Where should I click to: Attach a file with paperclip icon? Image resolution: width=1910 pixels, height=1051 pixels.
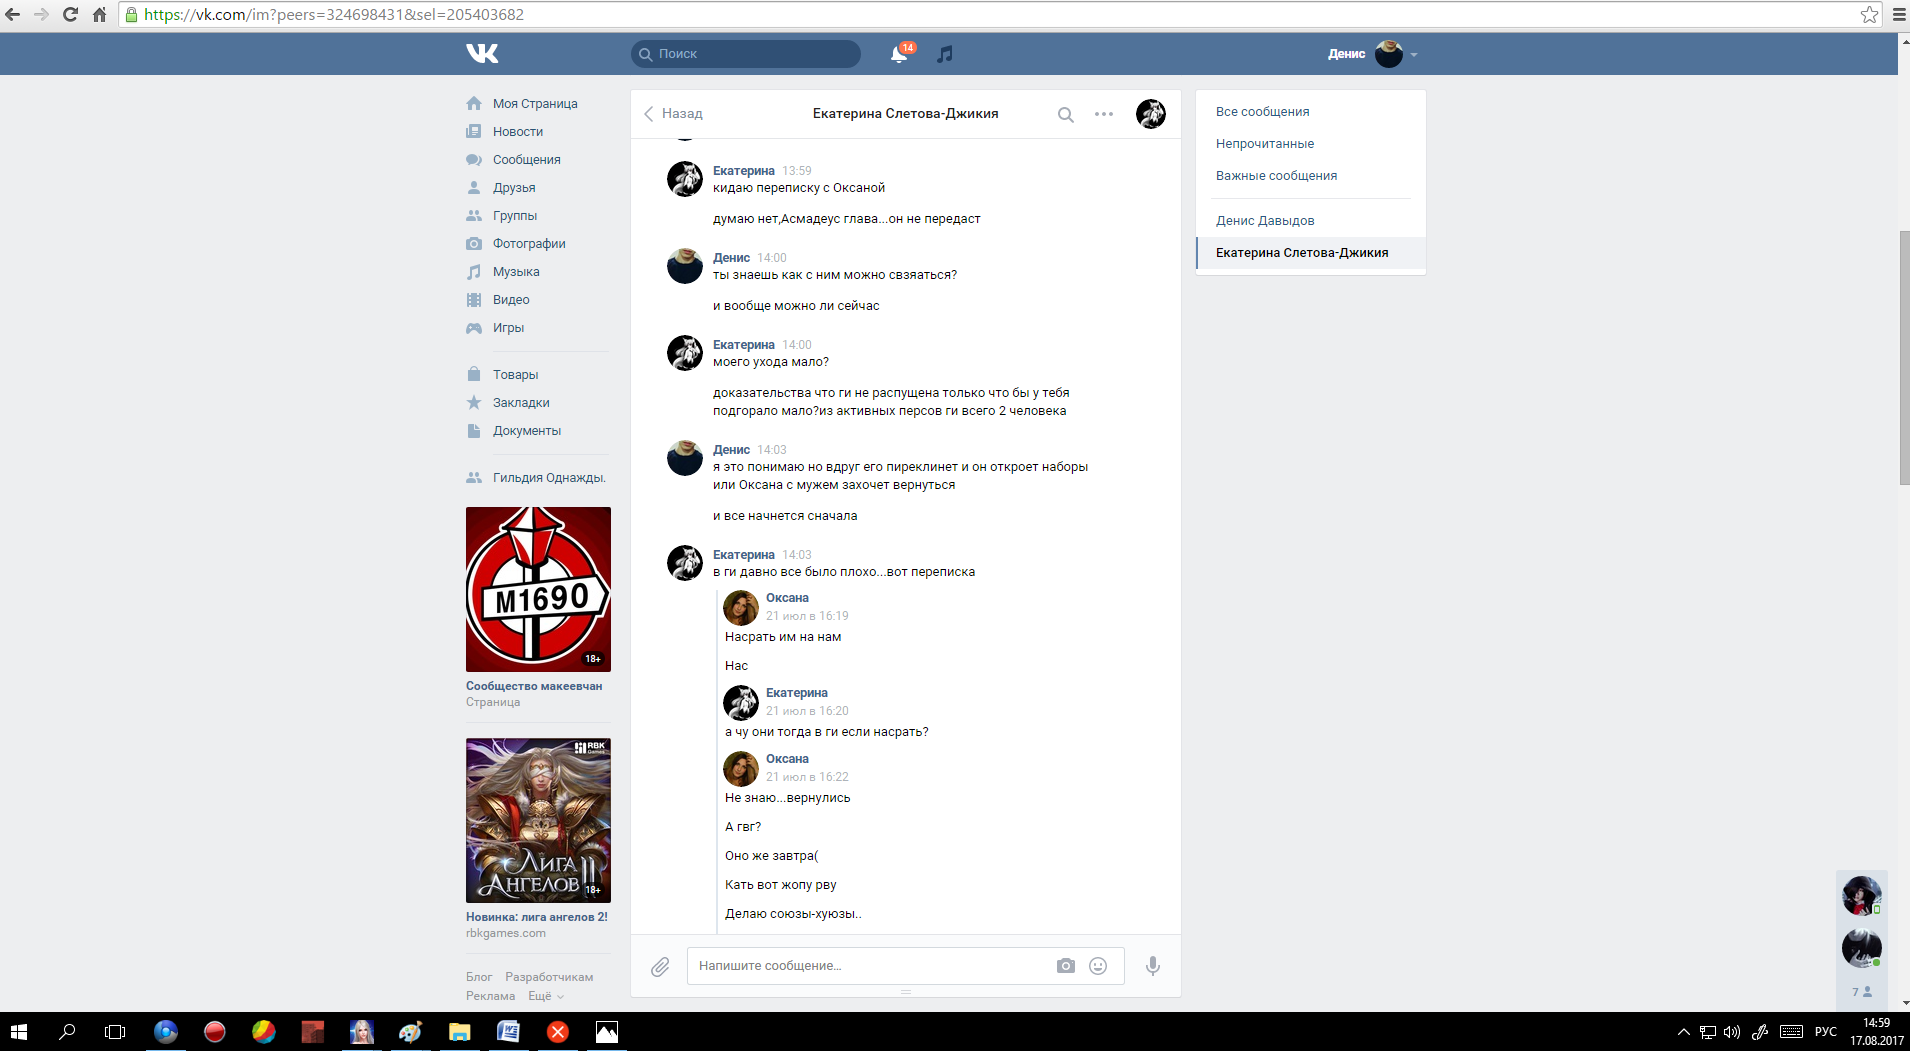(660, 967)
